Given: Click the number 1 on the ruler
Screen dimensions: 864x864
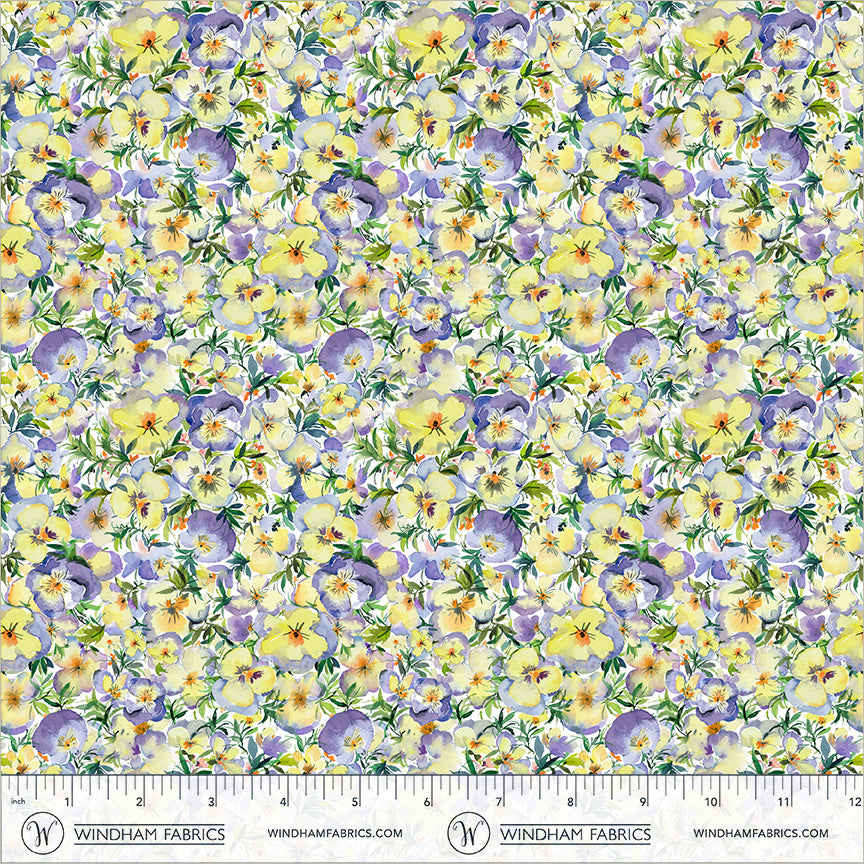Looking at the screenshot, I should click(68, 802).
